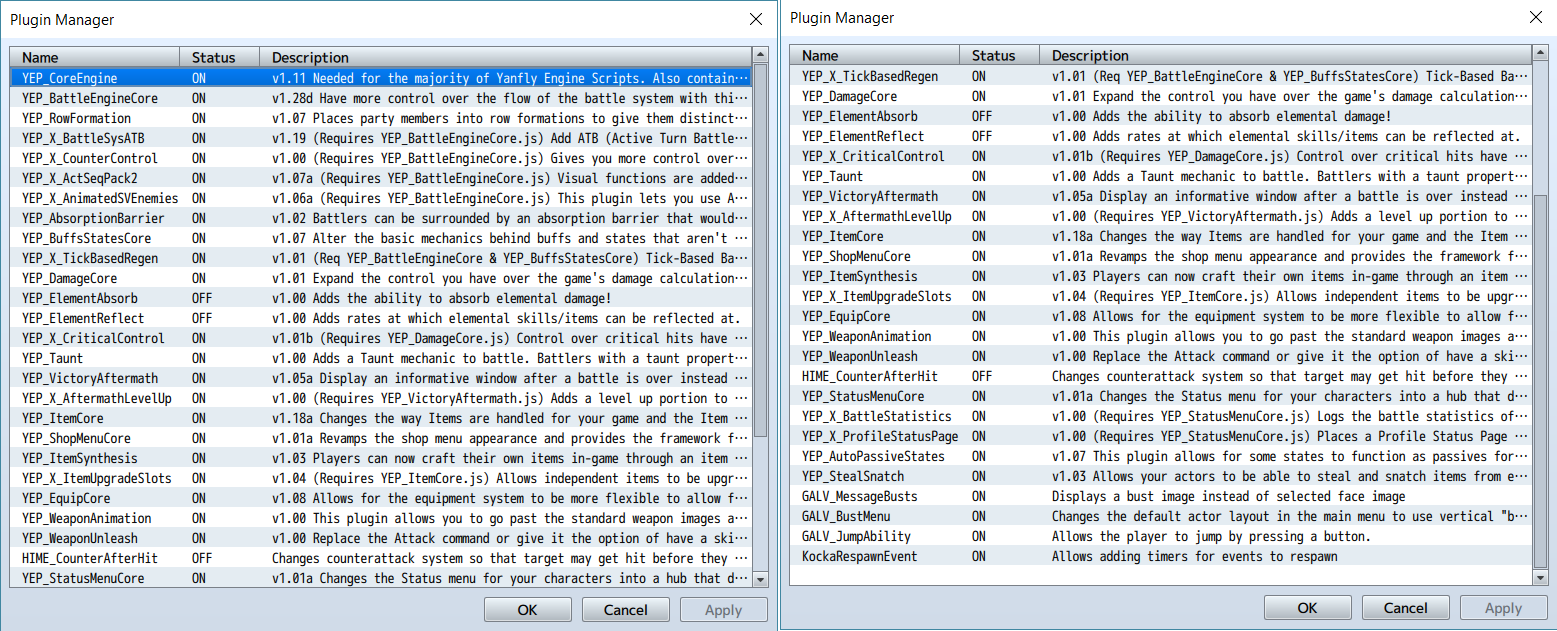Select YEP_StatusMenuCore in the left window
Image resolution: width=1557 pixels, height=631 pixels.
pos(381,578)
